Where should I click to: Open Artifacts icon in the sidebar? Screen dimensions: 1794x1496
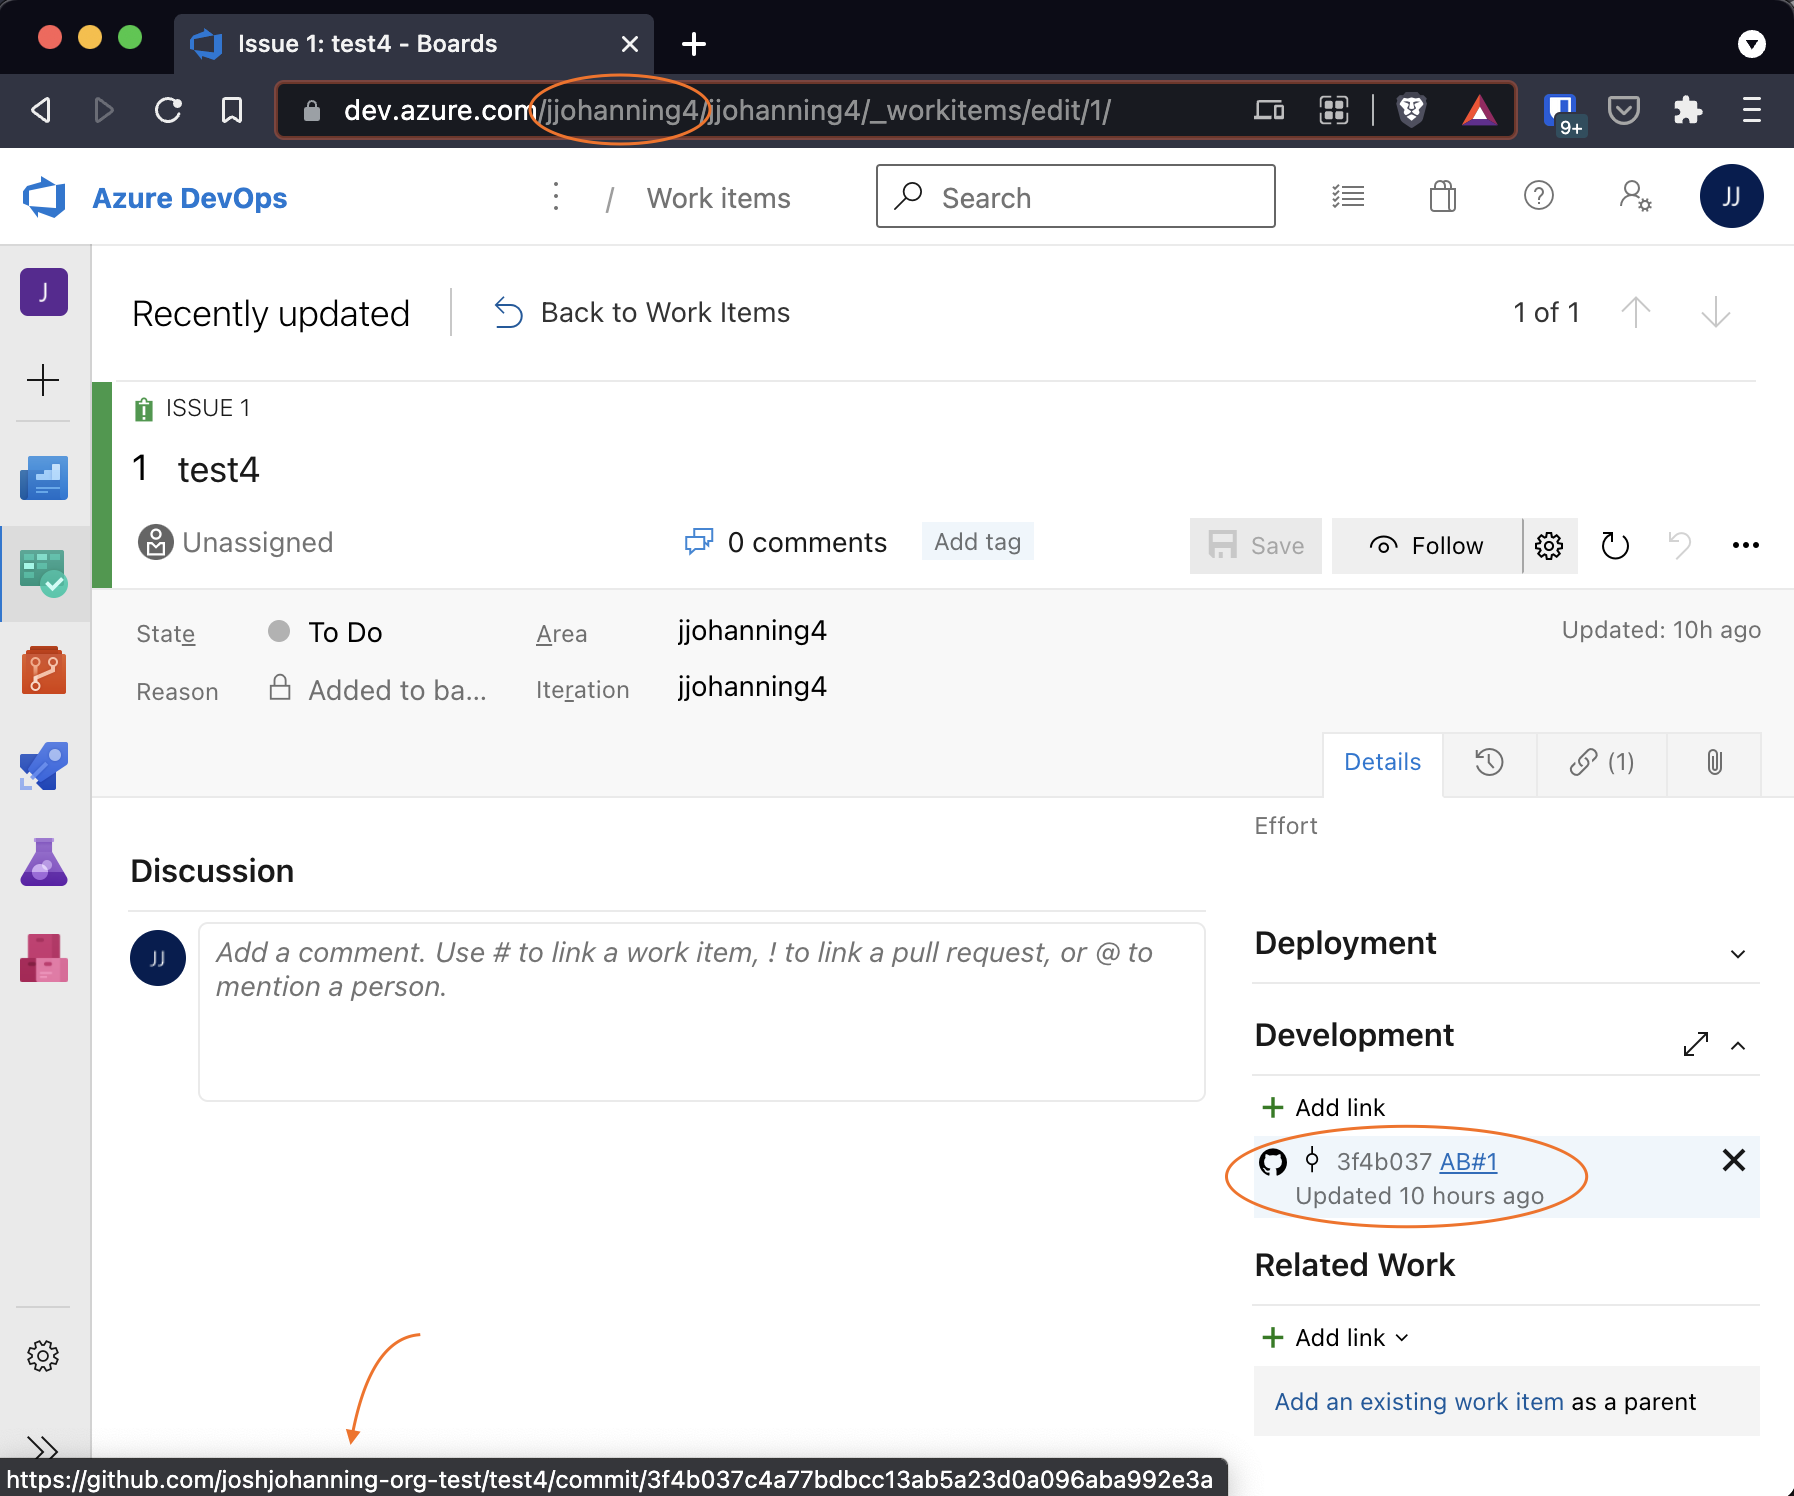(x=44, y=958)
